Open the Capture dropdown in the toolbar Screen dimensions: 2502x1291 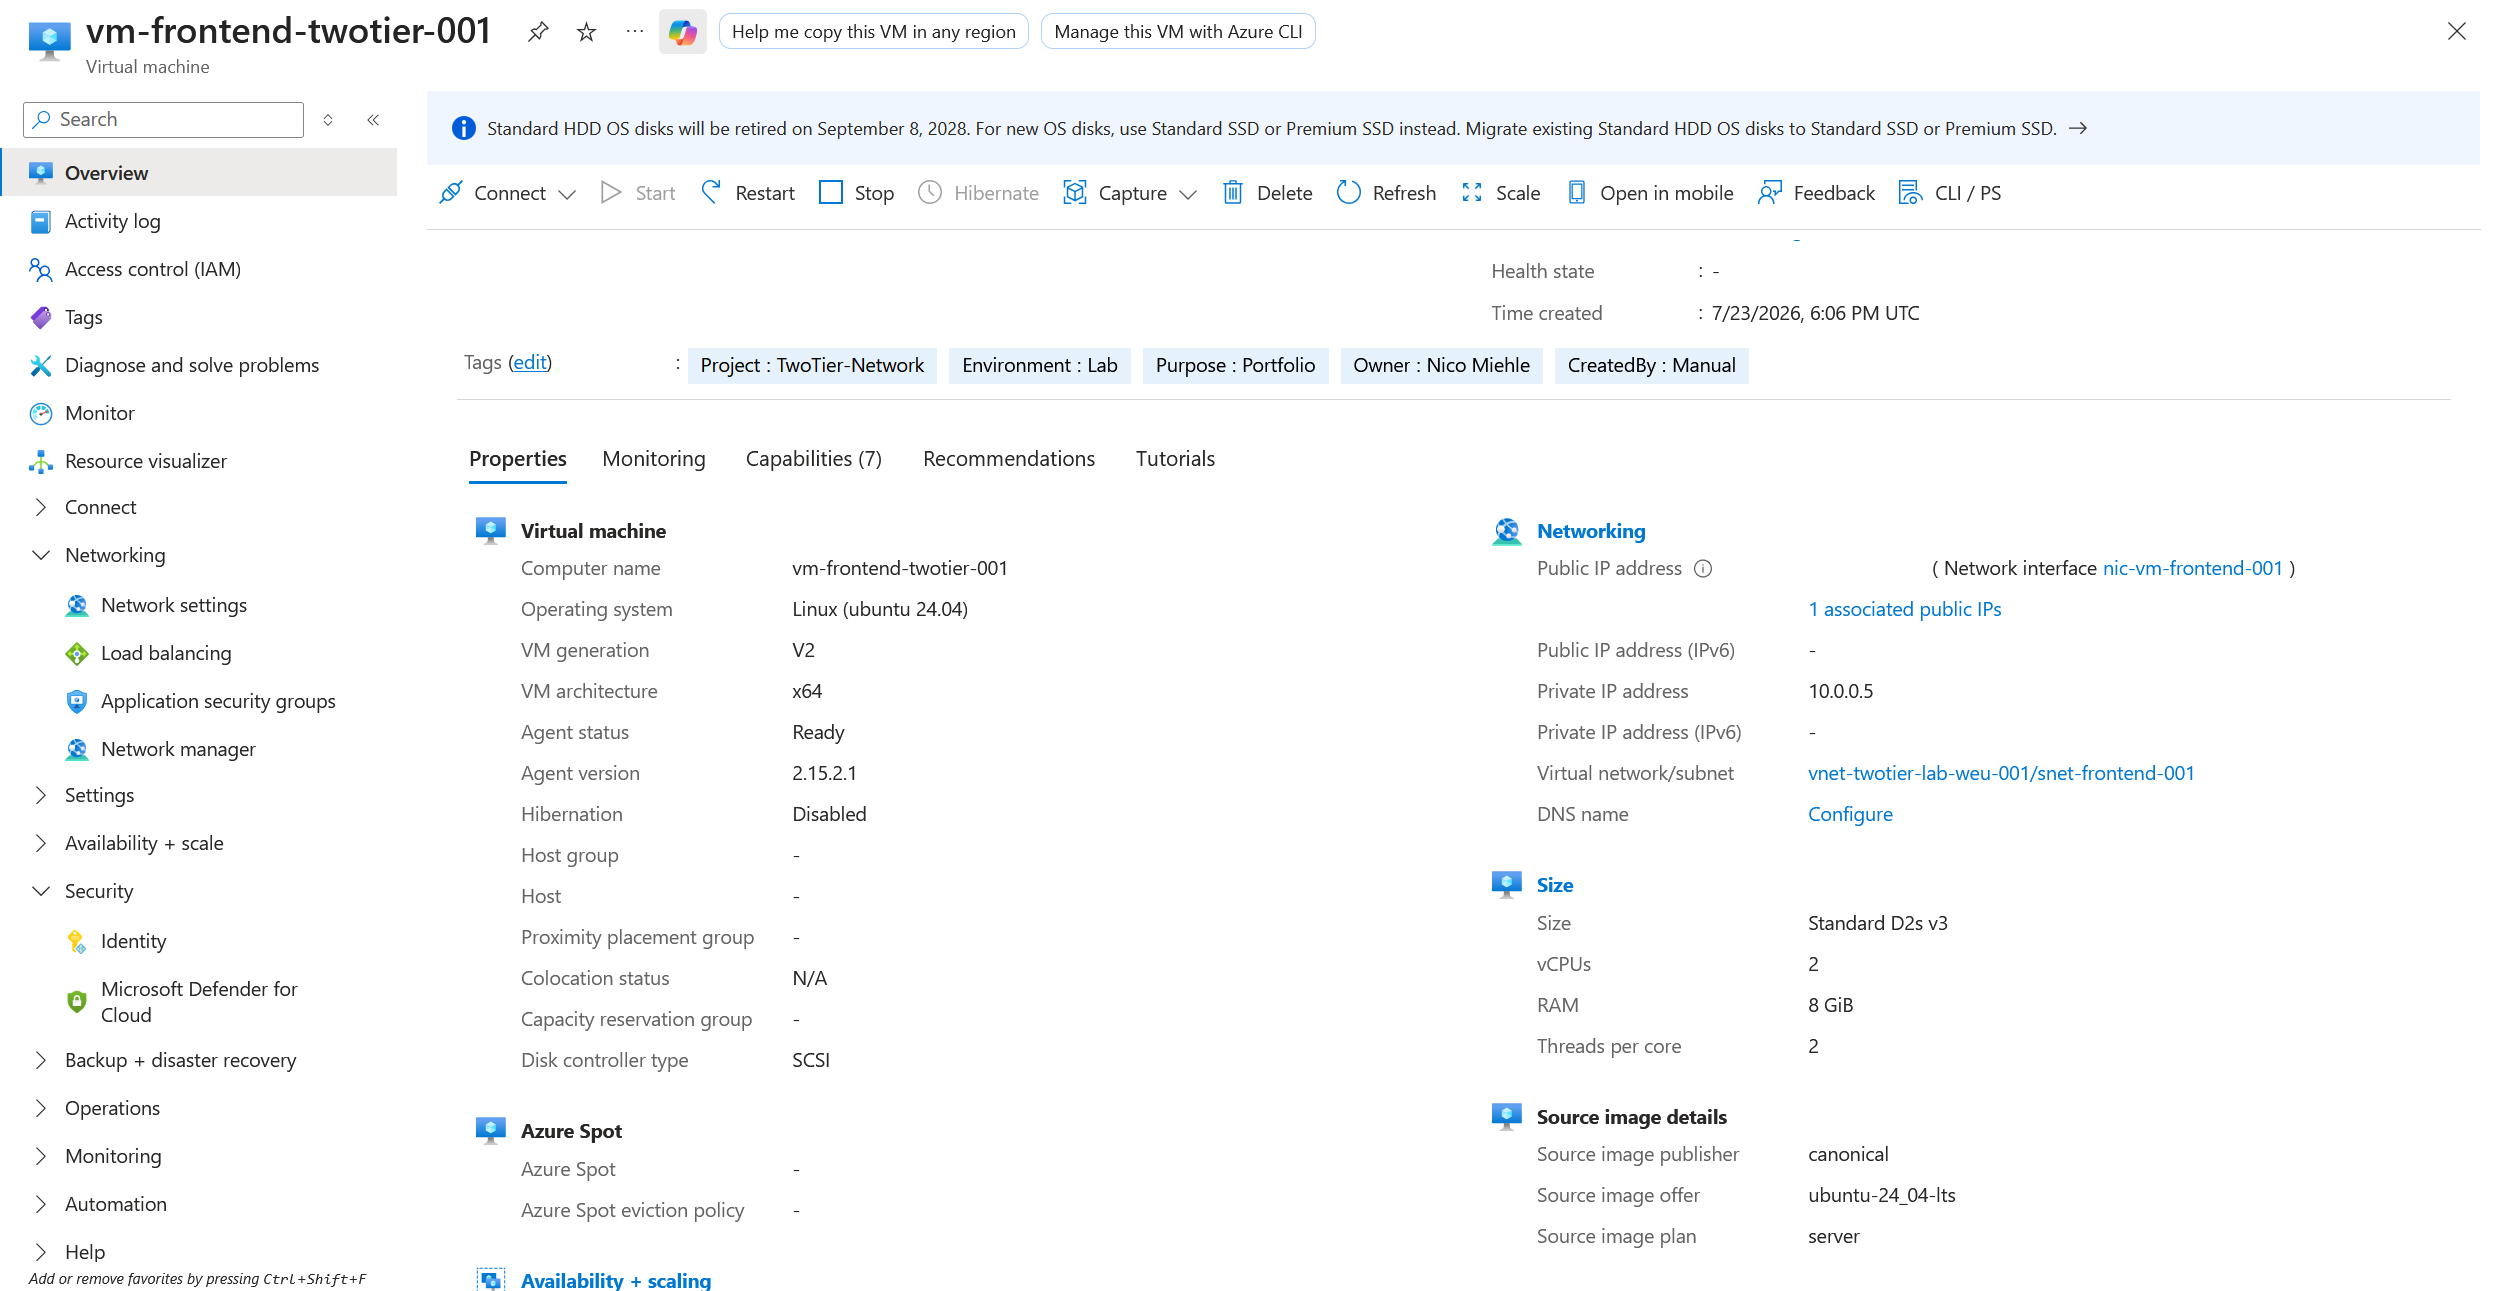[x=1130, y=193]
